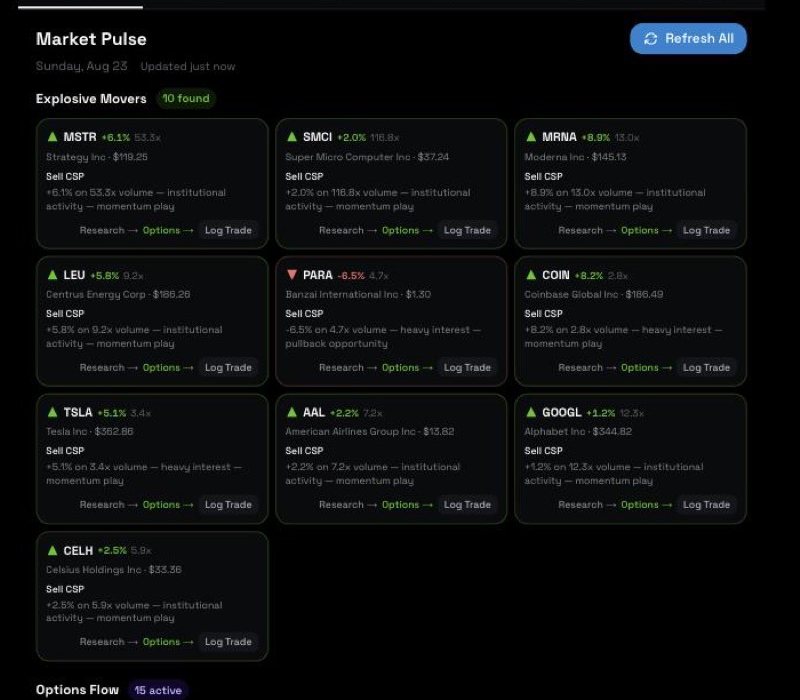This screenshot has height=700, width=800.
Task: Click the up-triangle icon beside MRNA
Action: (x=531, y=137)
